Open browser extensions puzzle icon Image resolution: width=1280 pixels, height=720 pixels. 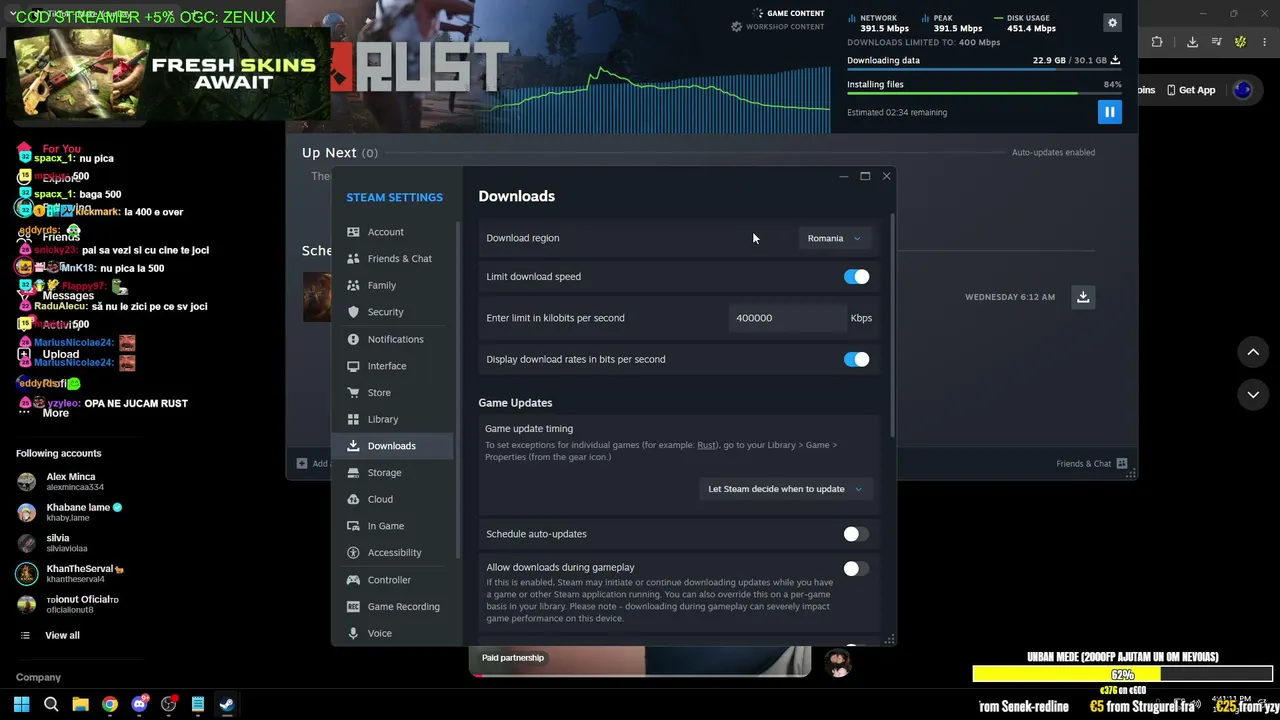click(x=1157, y=42)
